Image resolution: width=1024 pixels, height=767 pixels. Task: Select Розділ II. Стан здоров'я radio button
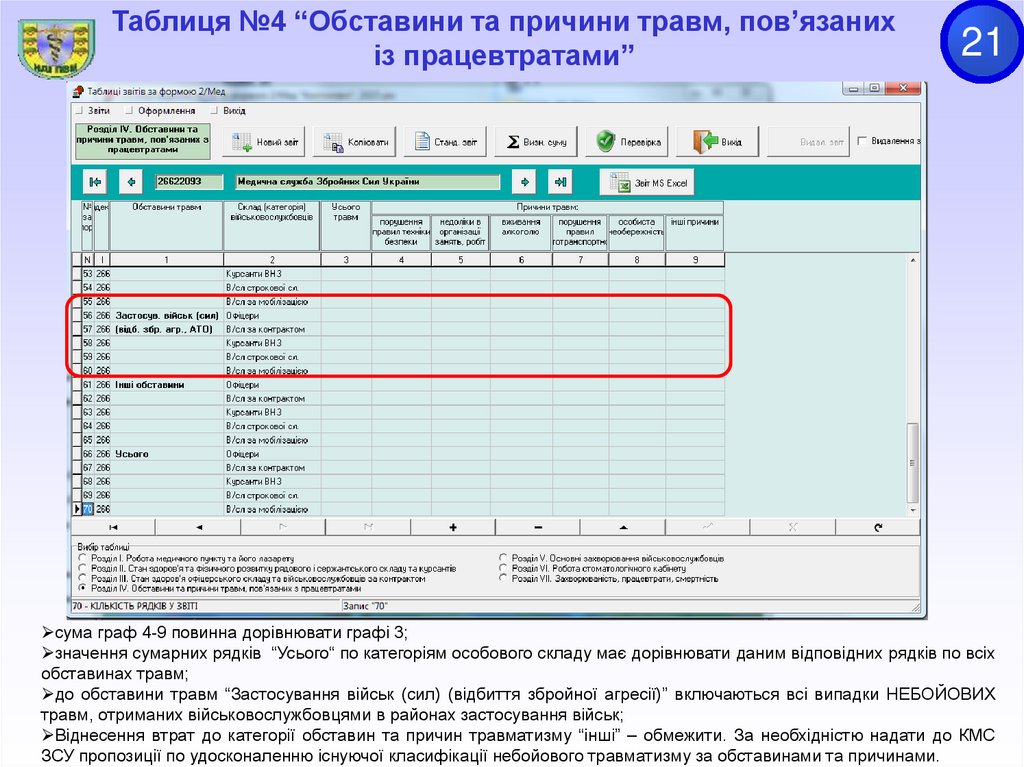pyautogui.click(x=82, y=568)
